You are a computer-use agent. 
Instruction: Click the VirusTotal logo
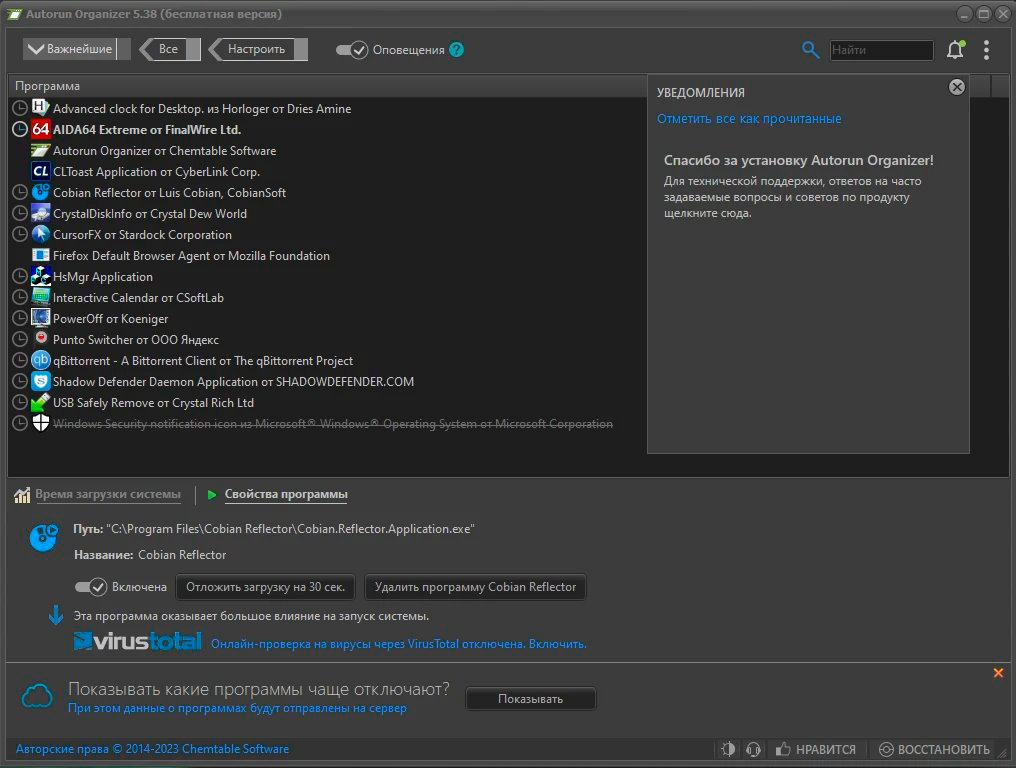137,642
